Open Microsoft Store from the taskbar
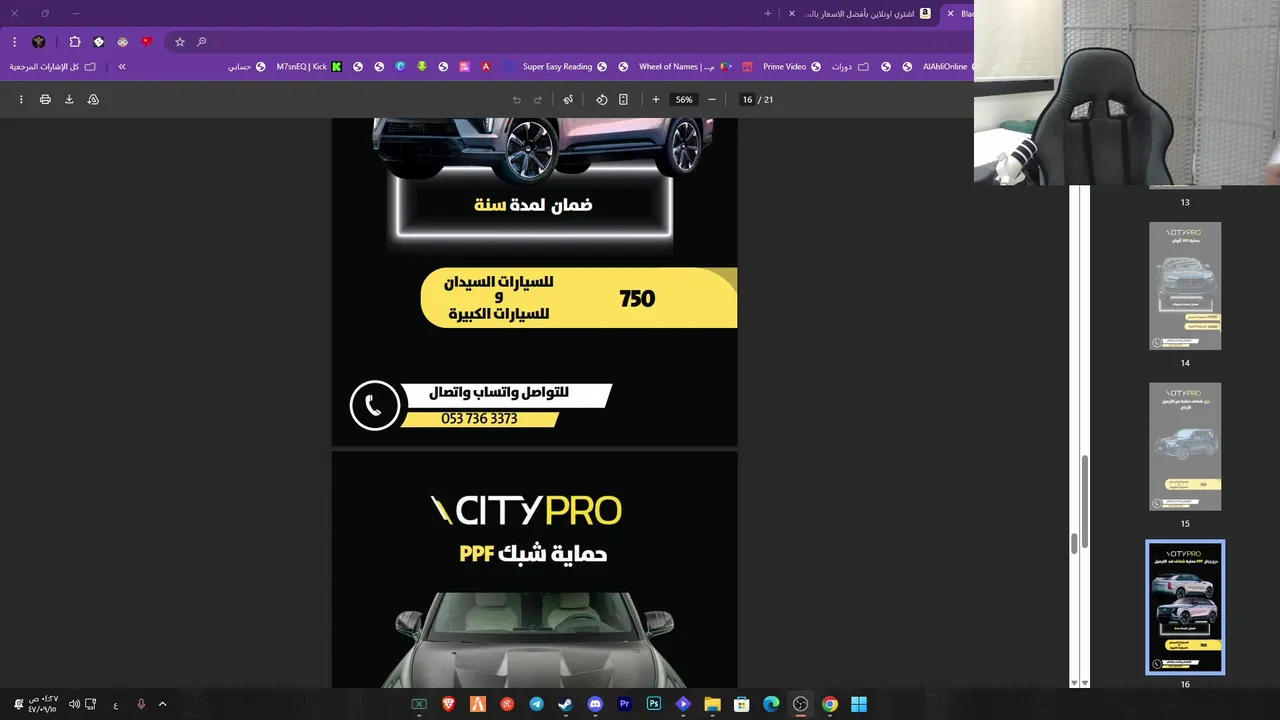The height and width of the screenshot is (720, 1280). click(742, 704)
